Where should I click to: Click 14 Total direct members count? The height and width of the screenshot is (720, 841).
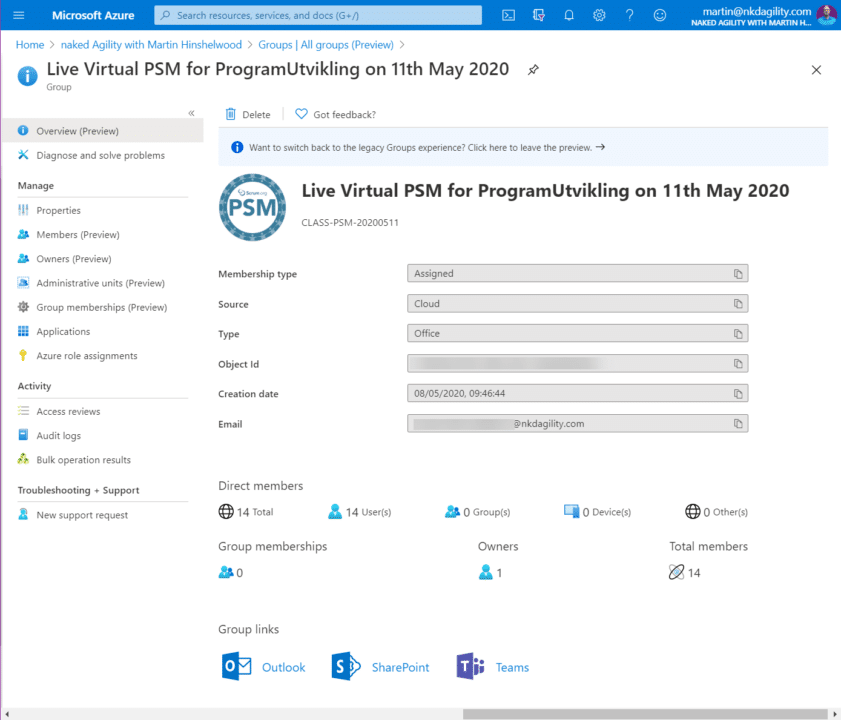coord(246,512)
